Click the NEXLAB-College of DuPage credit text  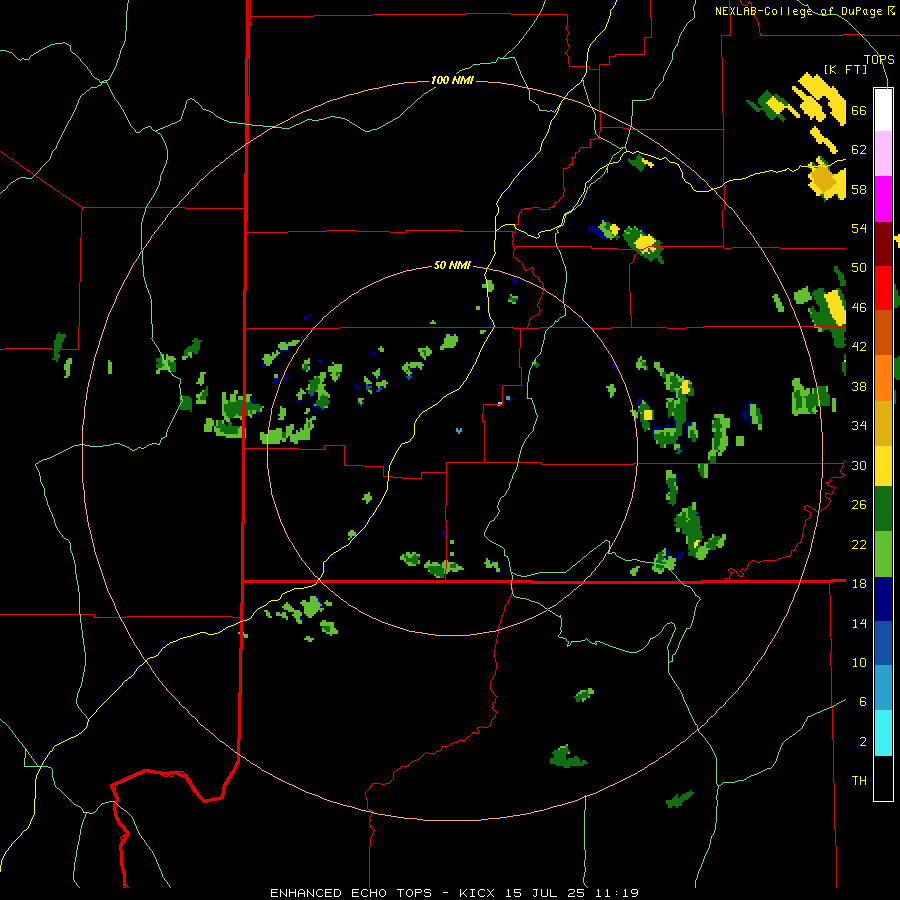[805, 11]
